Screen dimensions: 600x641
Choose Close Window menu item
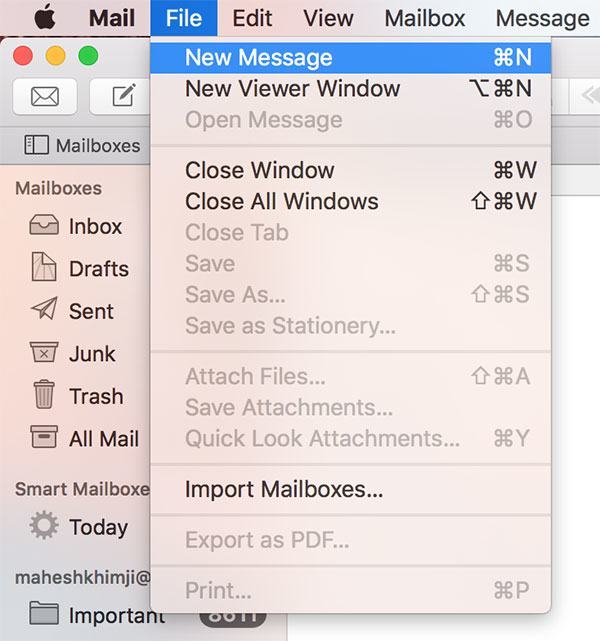click(351, 170)
